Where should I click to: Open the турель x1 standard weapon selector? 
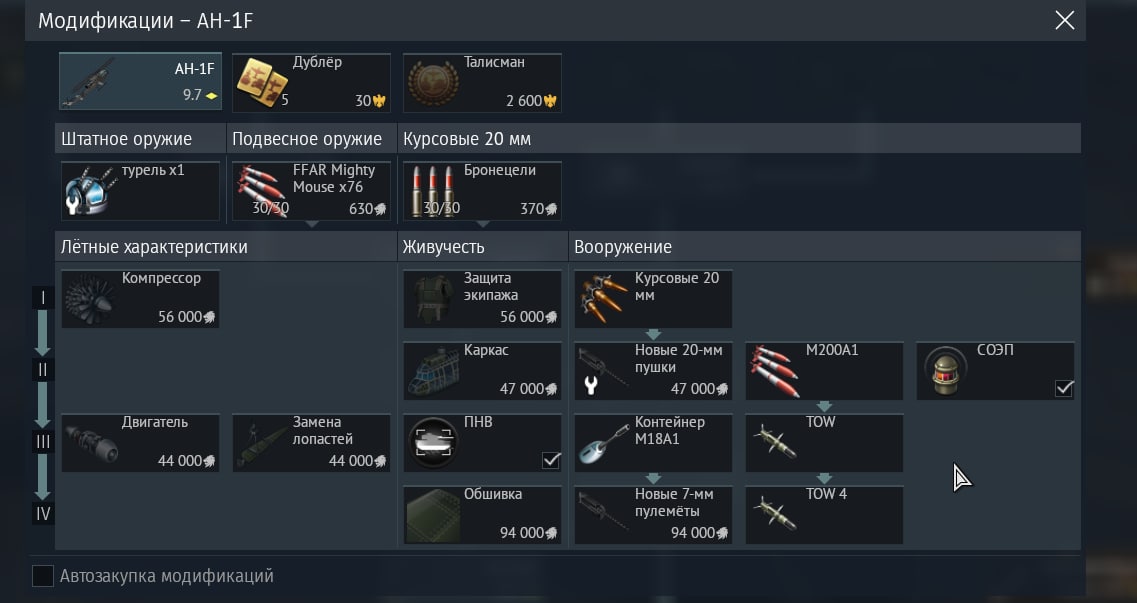click(140, 191)
